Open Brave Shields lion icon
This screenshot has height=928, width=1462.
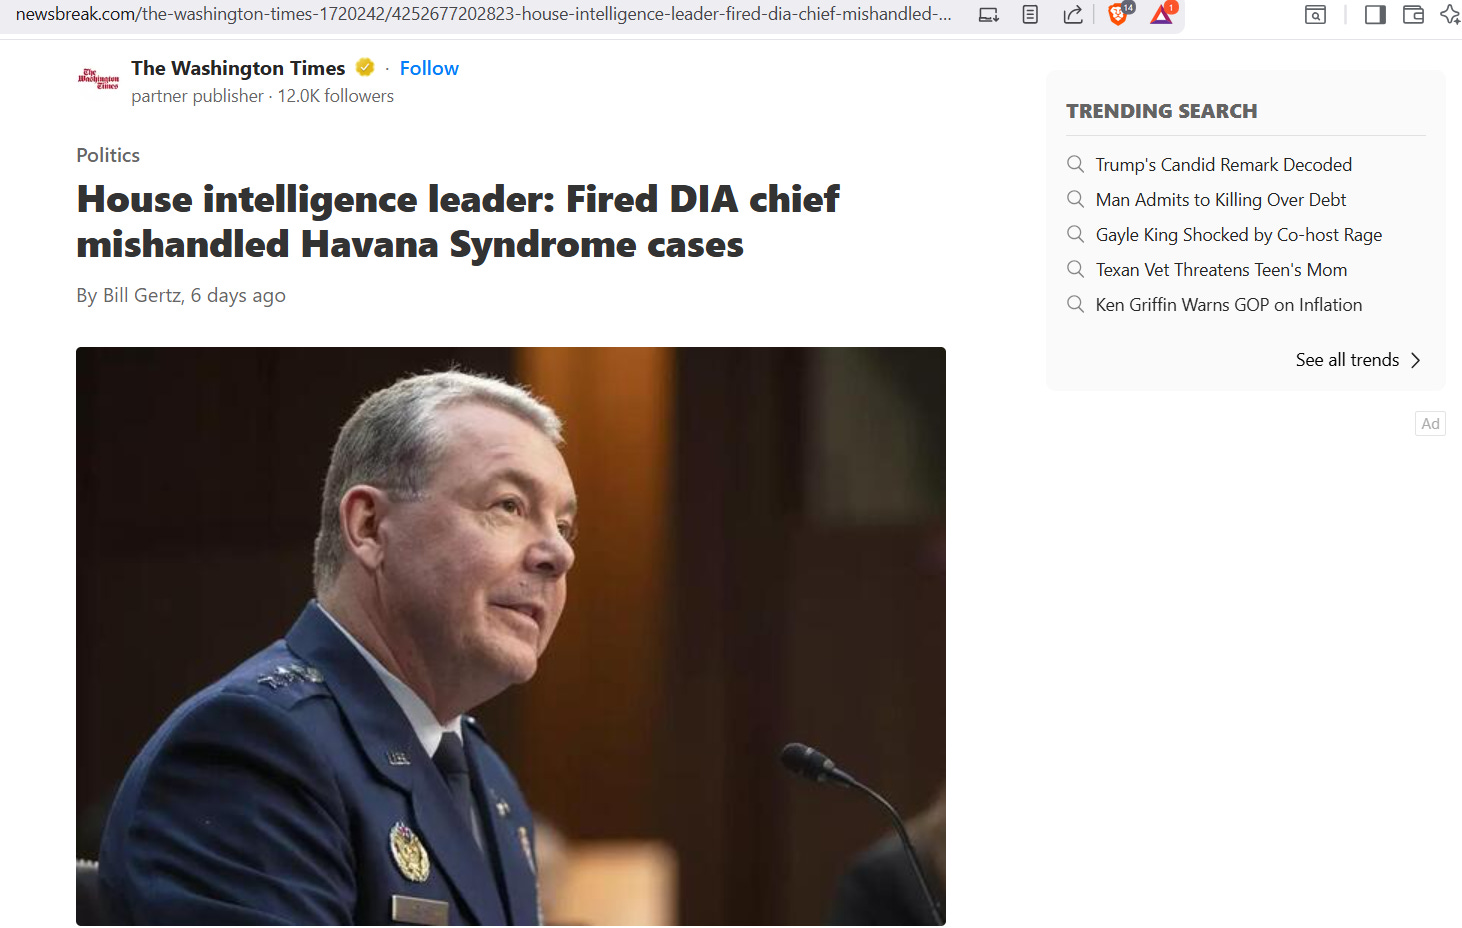point(1119,14)
